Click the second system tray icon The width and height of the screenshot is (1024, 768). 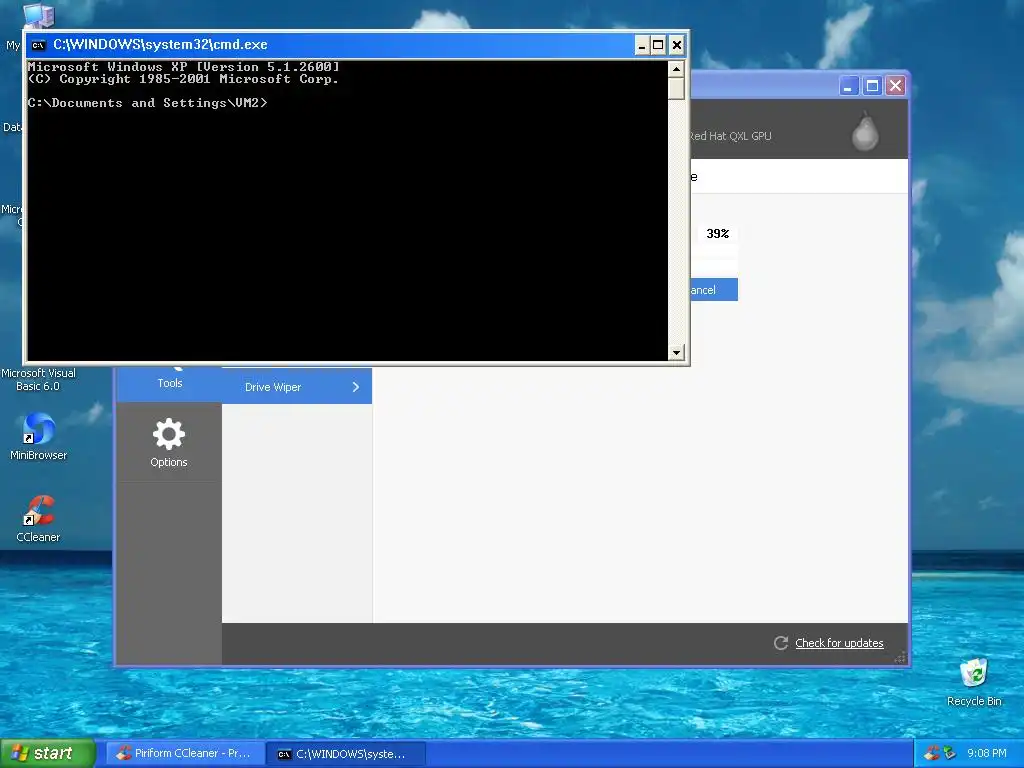[x=950, y=754]
